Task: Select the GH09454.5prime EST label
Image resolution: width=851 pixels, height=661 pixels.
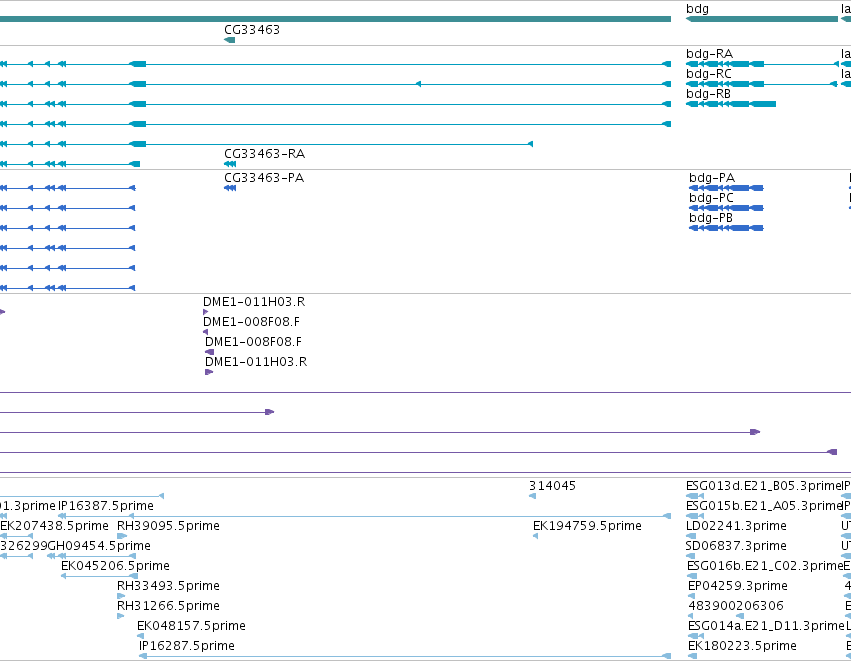Action: pyautogui.click(x=99, y=546)
